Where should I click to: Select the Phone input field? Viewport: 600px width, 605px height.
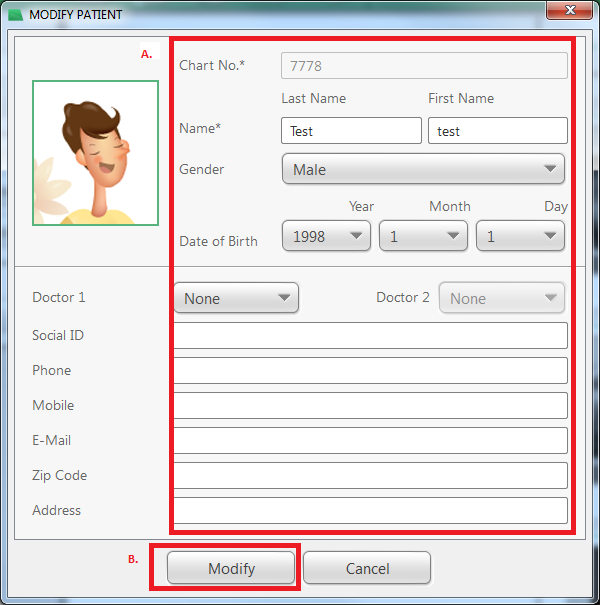click(x=370, y=371)
